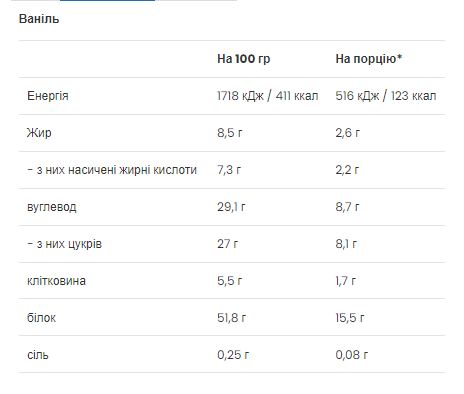Select the Жир row label
The height and width of the screenshot is (394, 464).
click(x=39, y=133)
